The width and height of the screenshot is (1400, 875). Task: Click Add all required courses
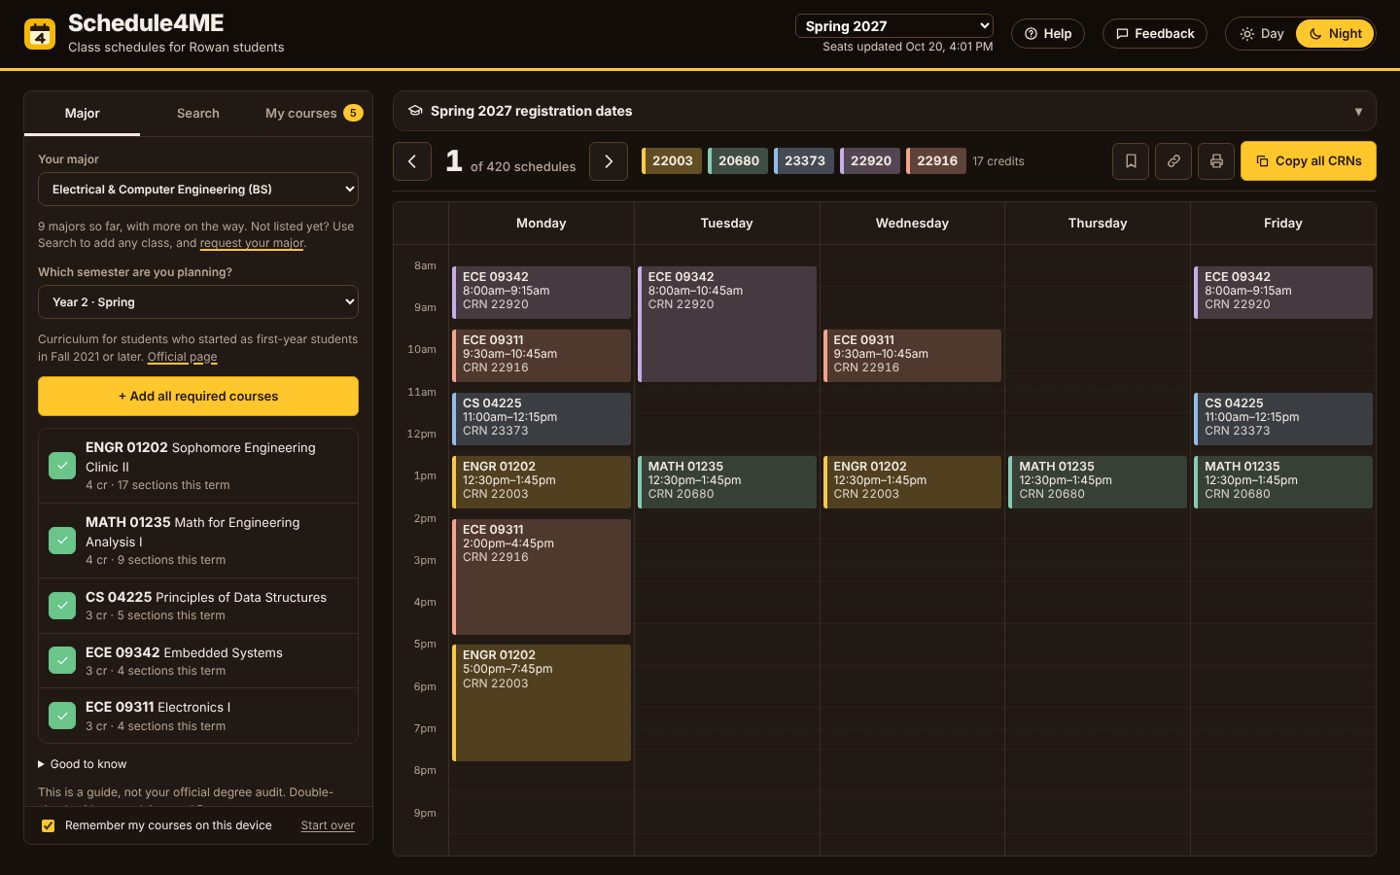198,396
